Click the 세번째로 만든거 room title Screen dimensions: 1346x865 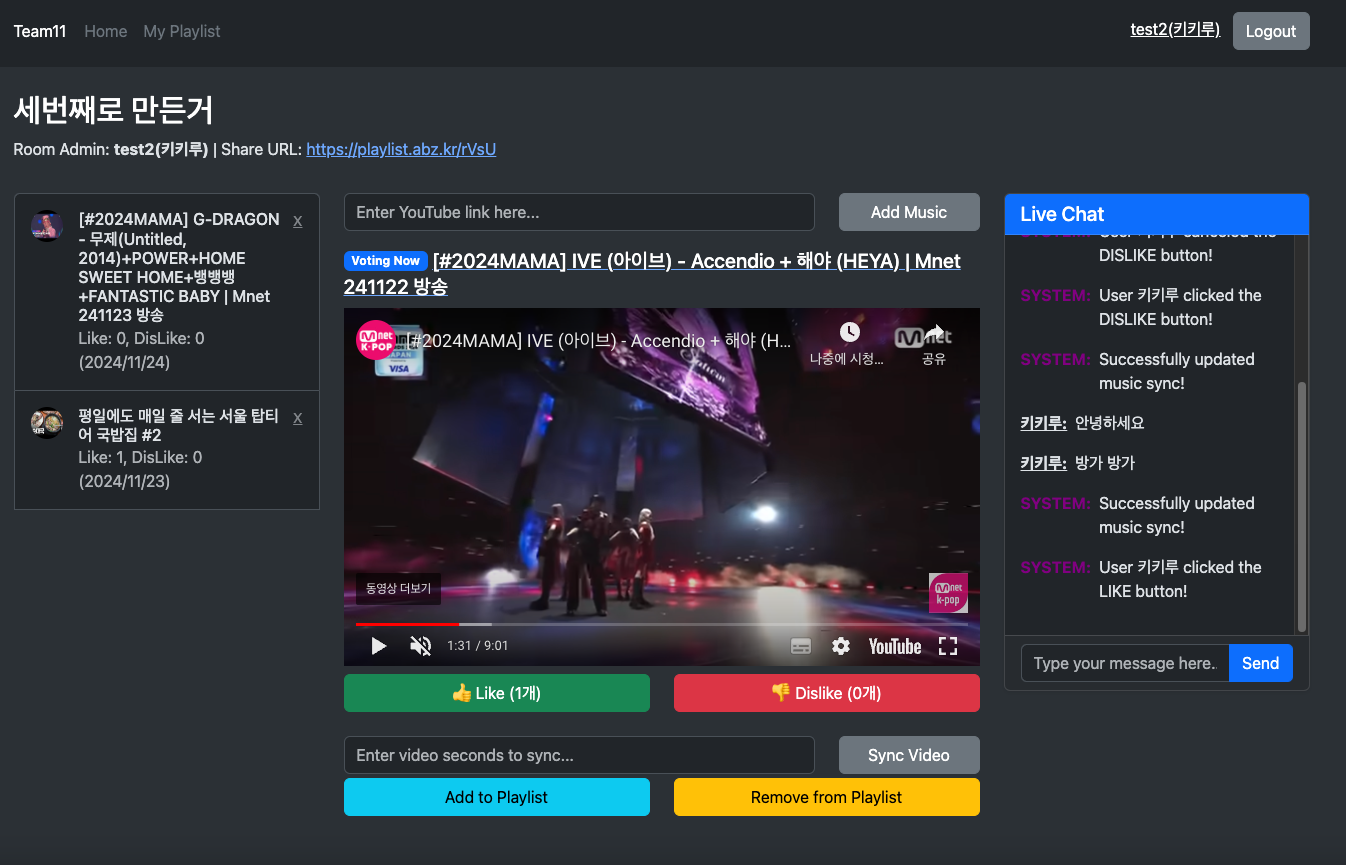[113, 110]
